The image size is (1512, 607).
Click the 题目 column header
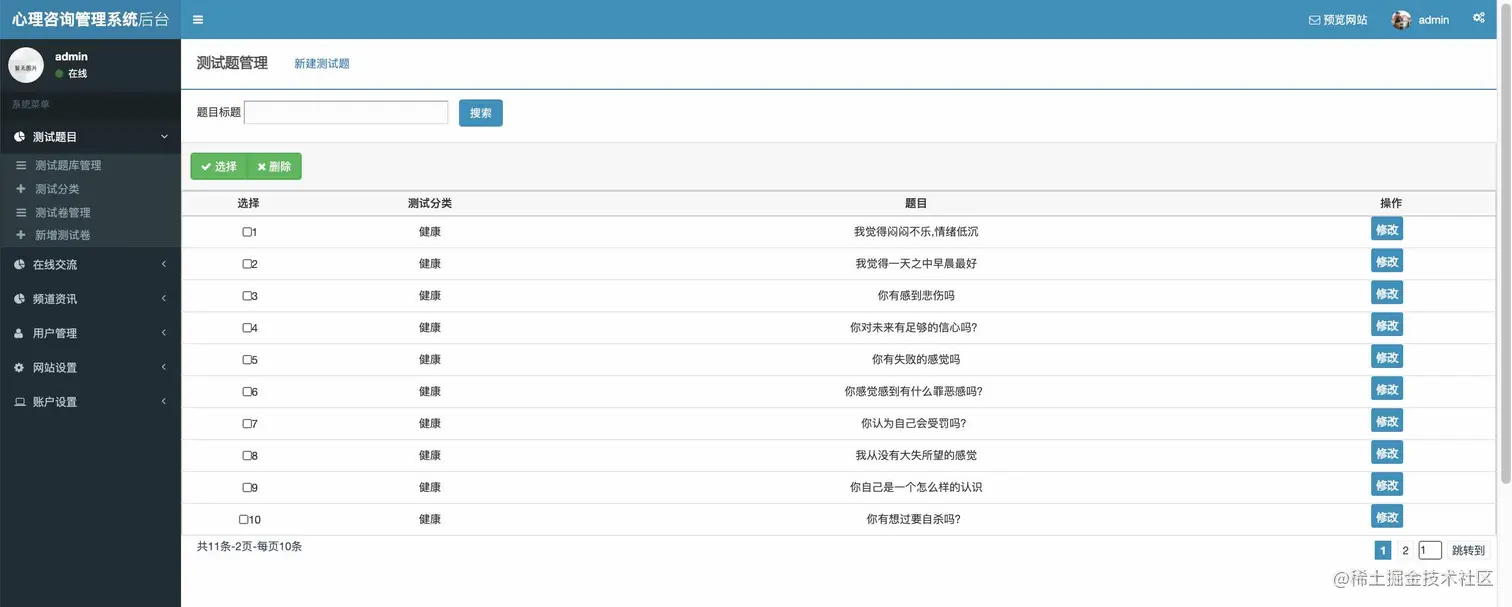tap(916, 203)
